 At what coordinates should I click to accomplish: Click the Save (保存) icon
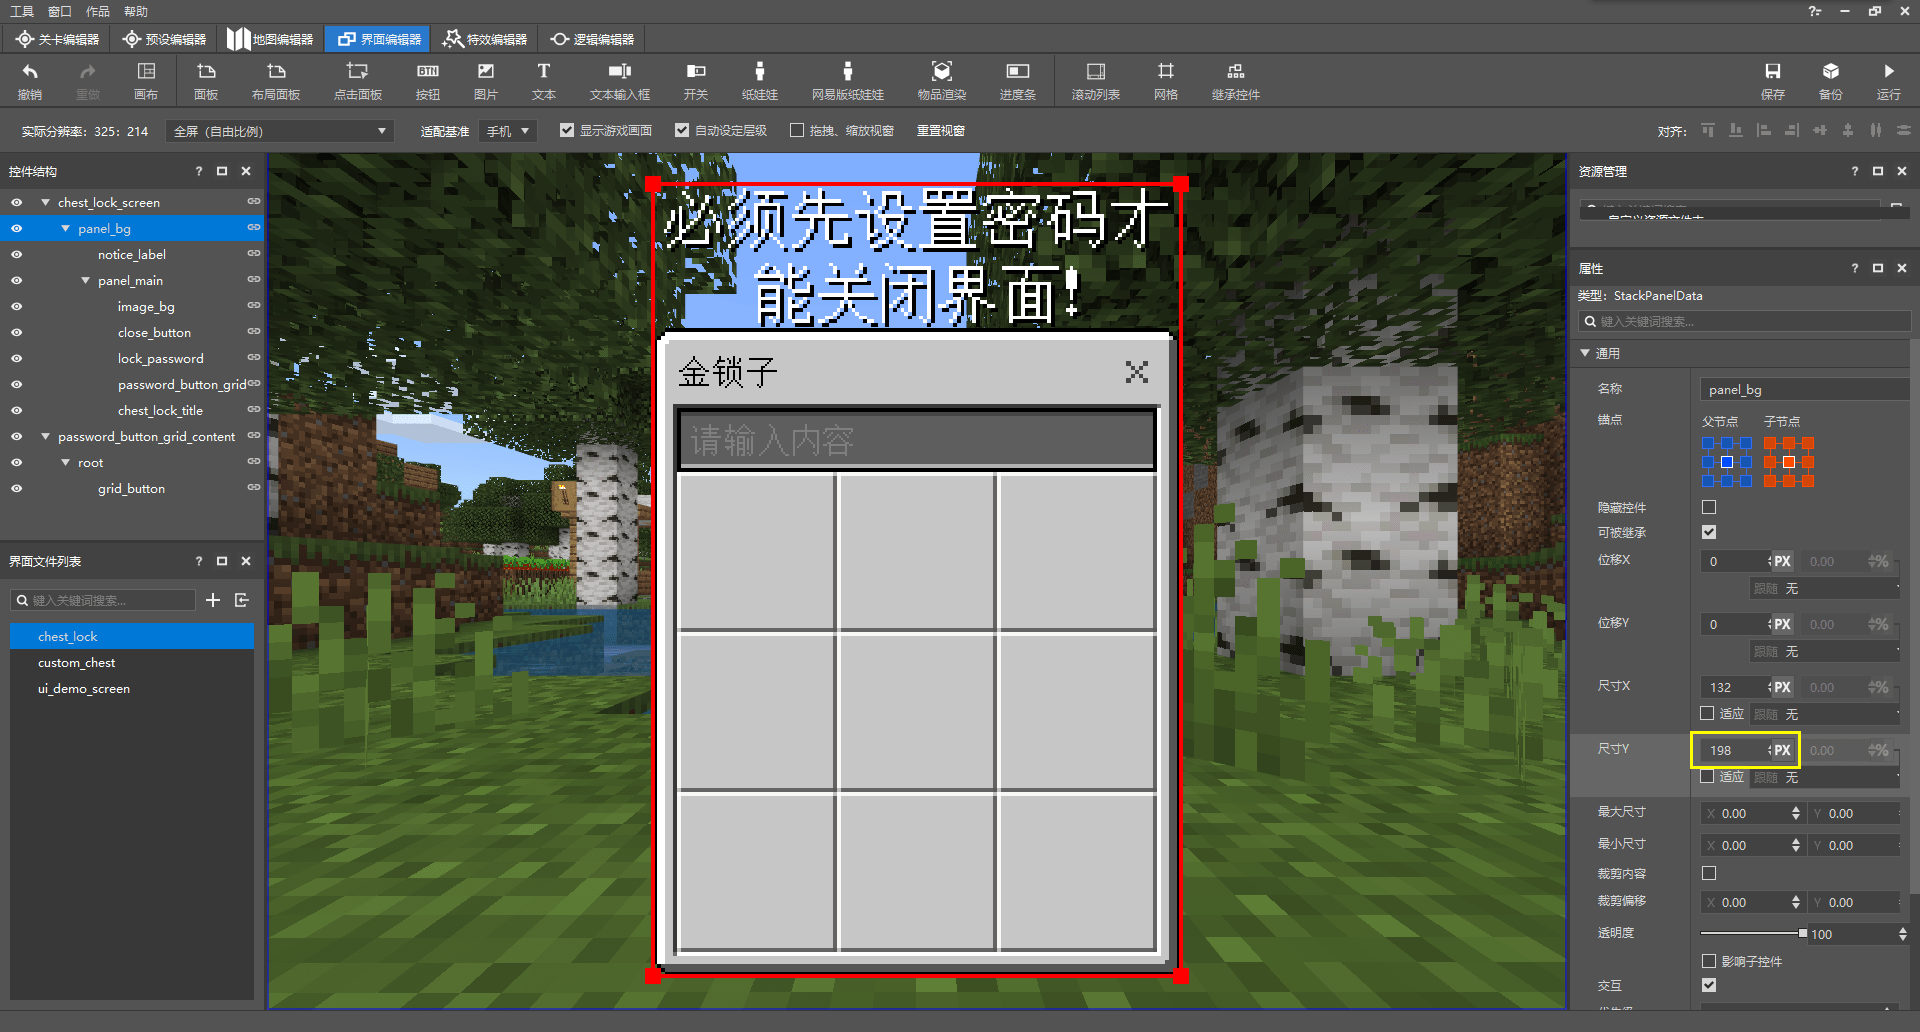point(1773,80)
